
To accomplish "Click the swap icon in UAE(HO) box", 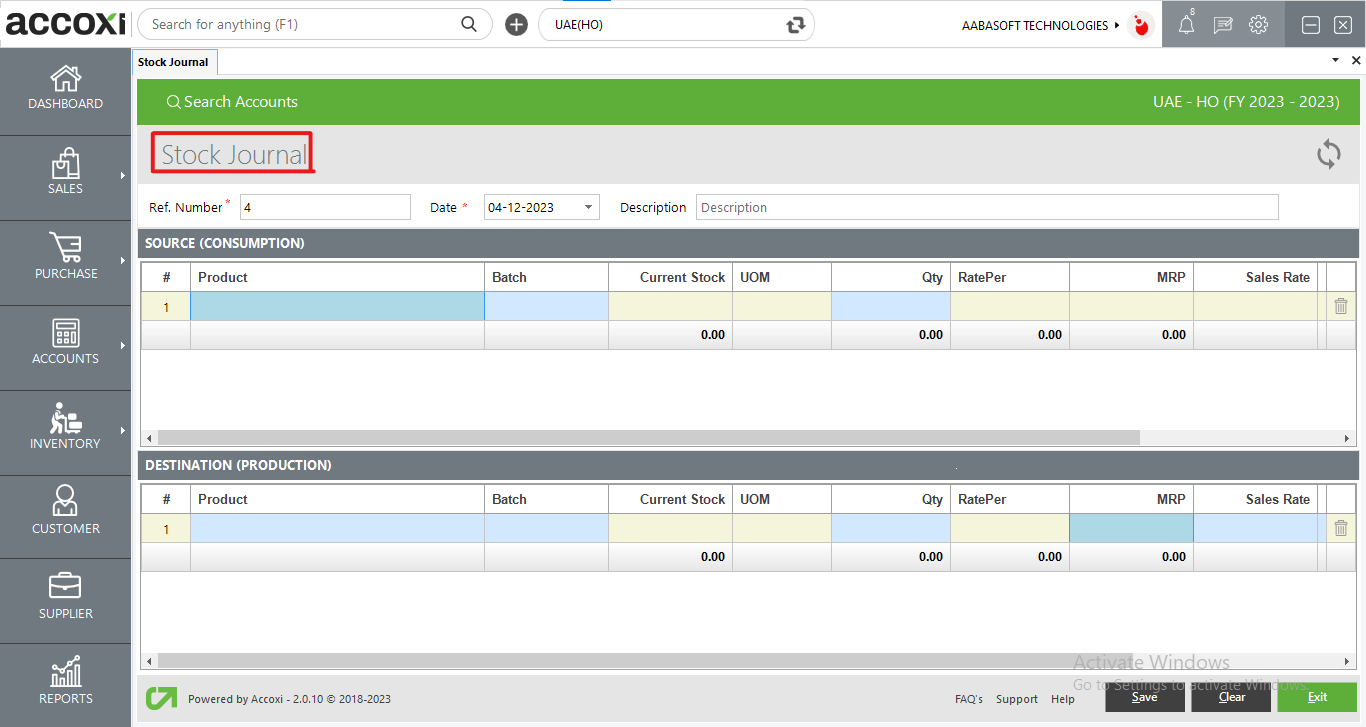I will point(796,25).
